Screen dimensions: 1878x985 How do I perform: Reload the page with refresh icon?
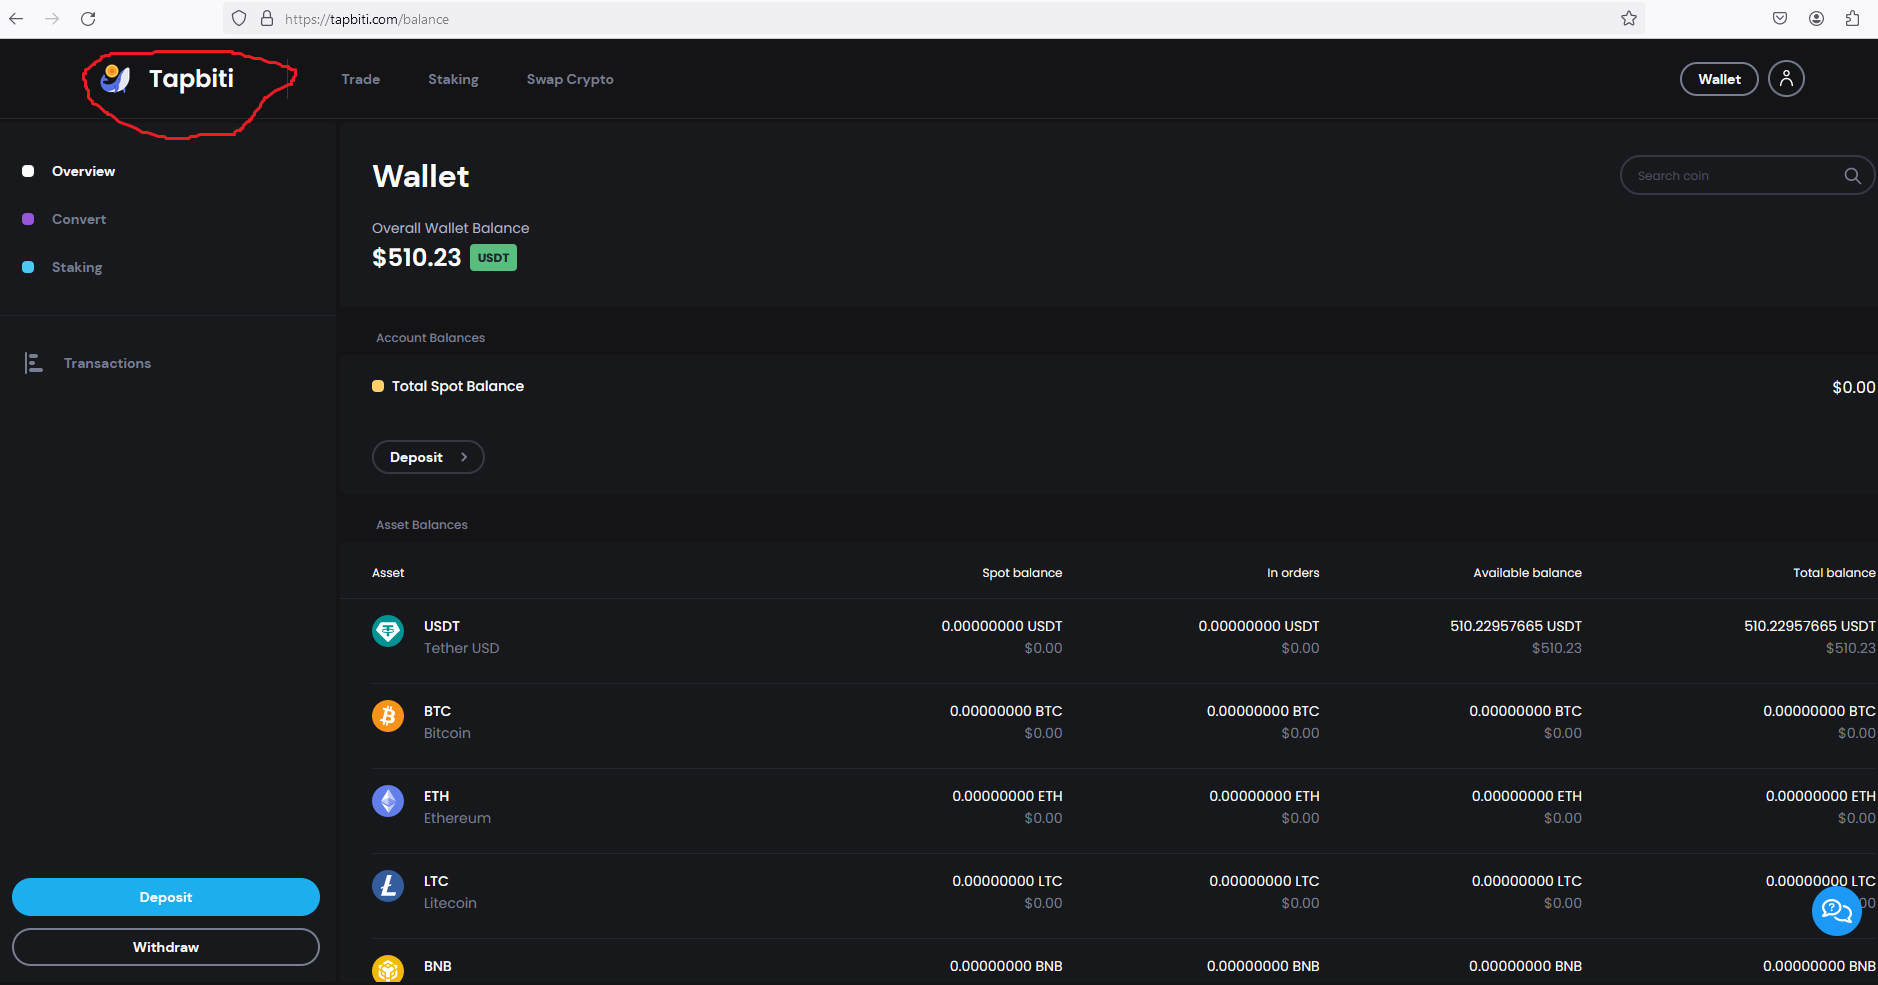coord(88,19)
